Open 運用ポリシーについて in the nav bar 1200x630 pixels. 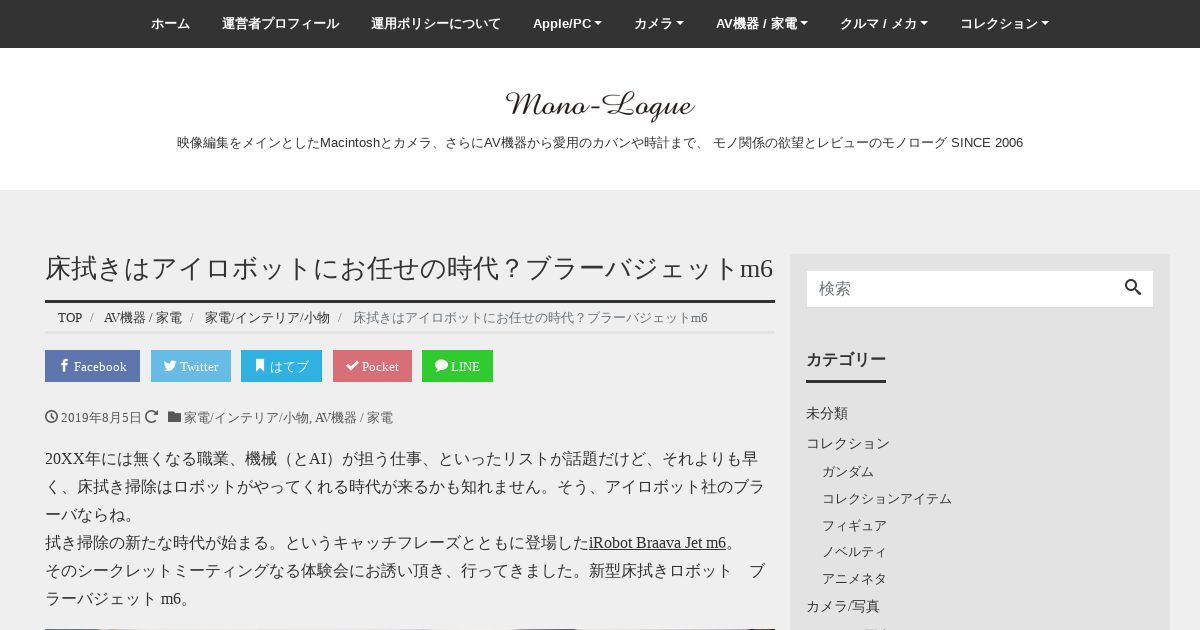tap(436, 24)
